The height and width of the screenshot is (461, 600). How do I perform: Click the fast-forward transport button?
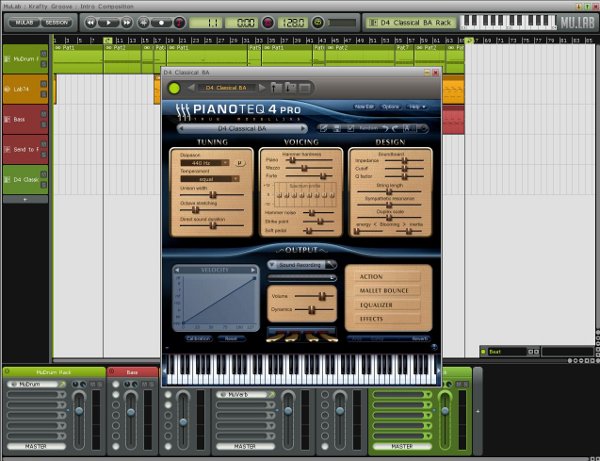pyautogui.click(x=126, y=23)
